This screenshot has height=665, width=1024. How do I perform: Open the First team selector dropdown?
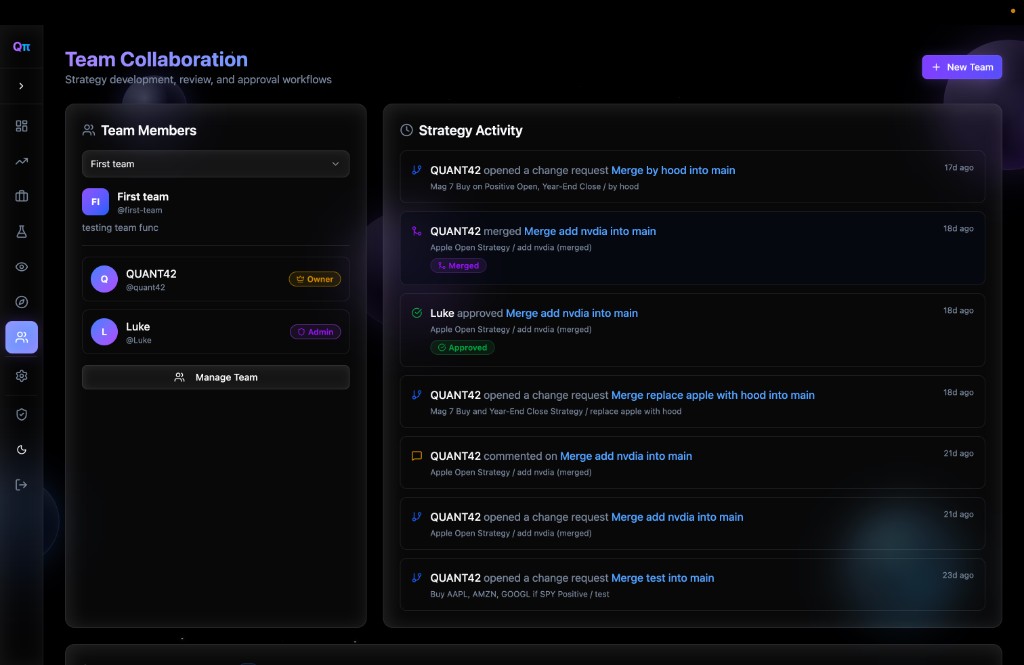(x=215, y=164)
